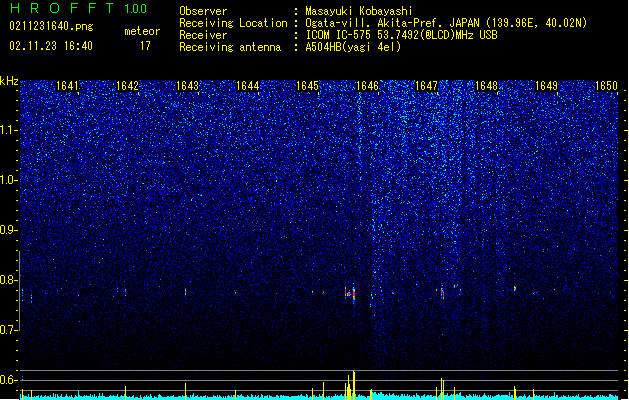Click the 1643 time marker
Viewport: 629px width, 400px height.
187,86
